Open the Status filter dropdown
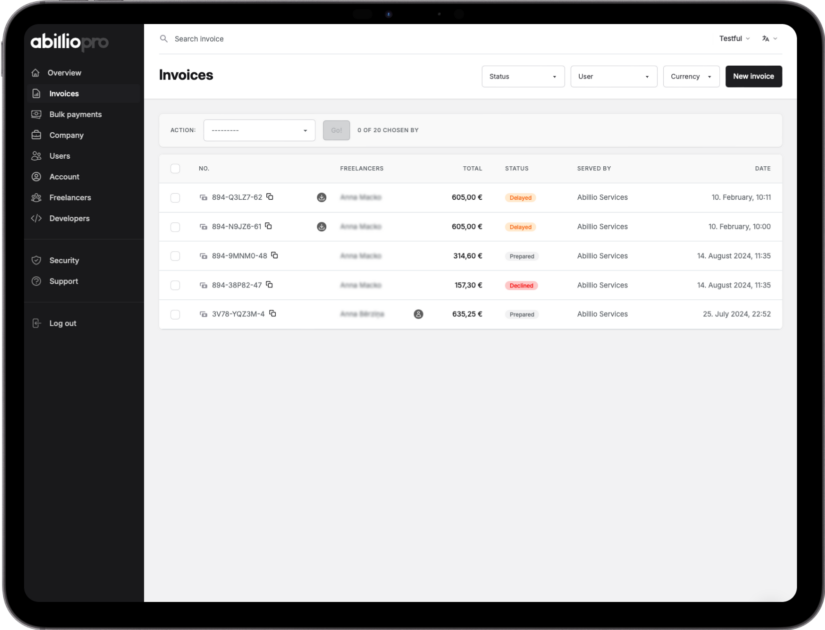825x630 pixels. coord(523,76)
